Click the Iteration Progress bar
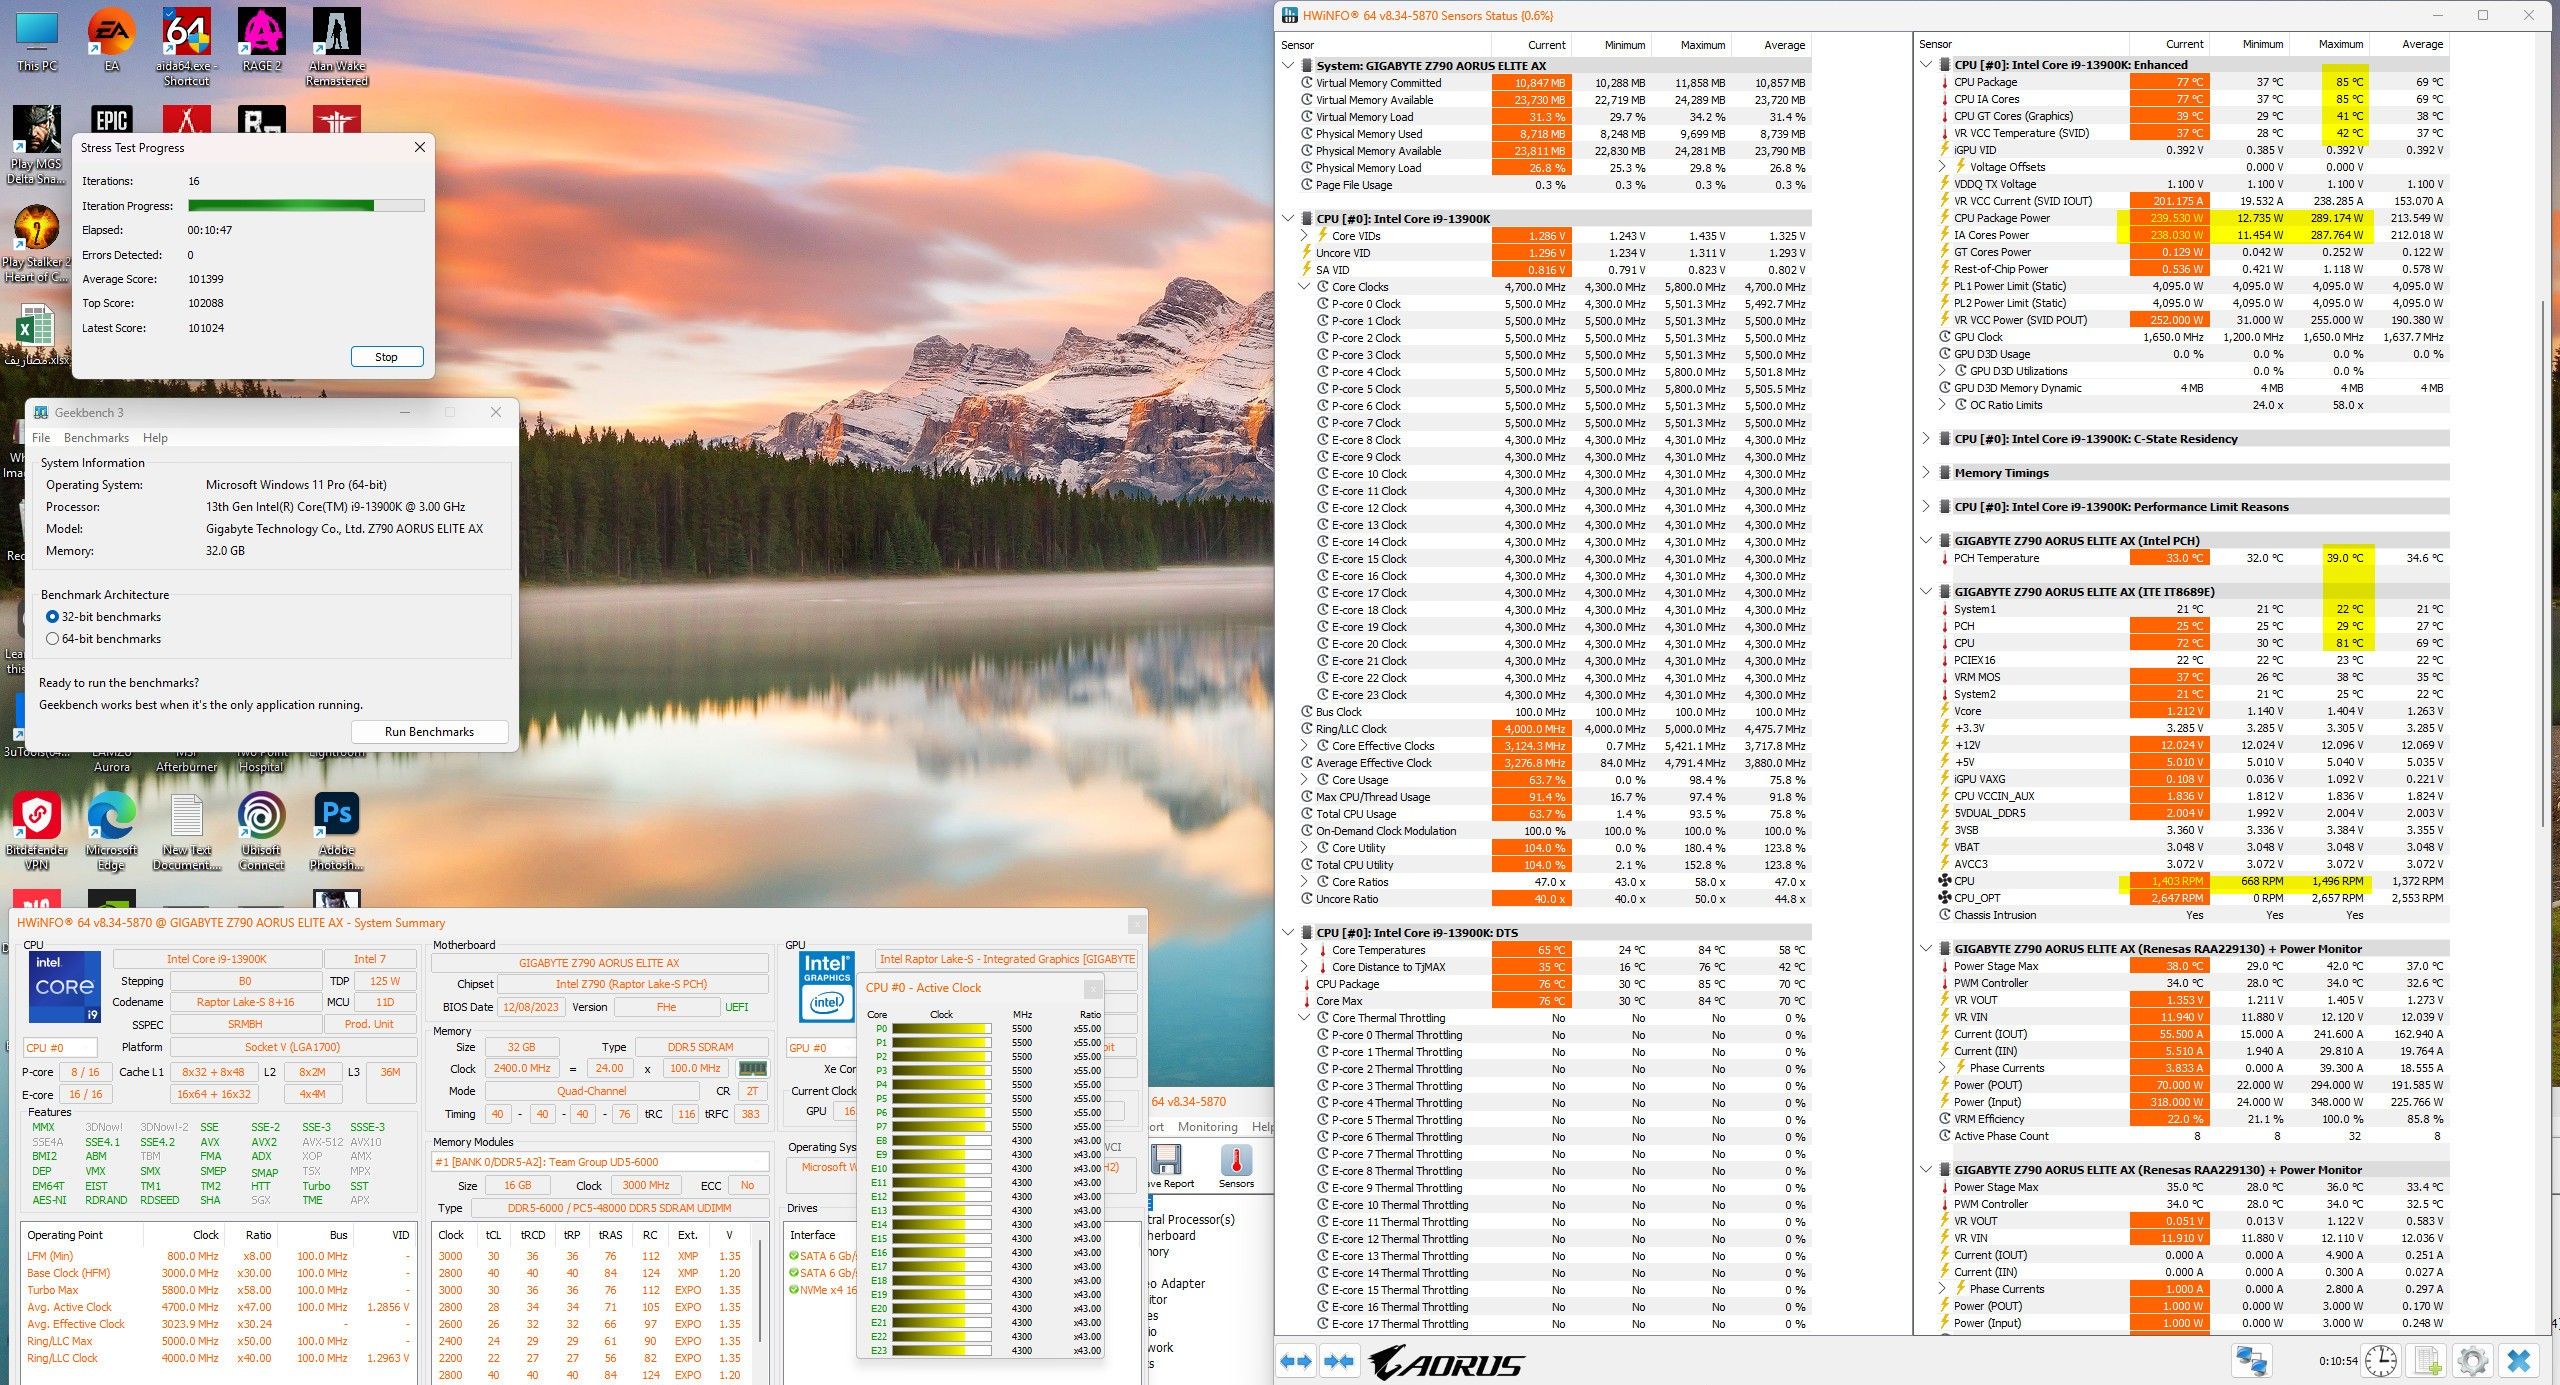Image resolution: width=2560 pixels, height=1385 pixels. click(306, 206)
